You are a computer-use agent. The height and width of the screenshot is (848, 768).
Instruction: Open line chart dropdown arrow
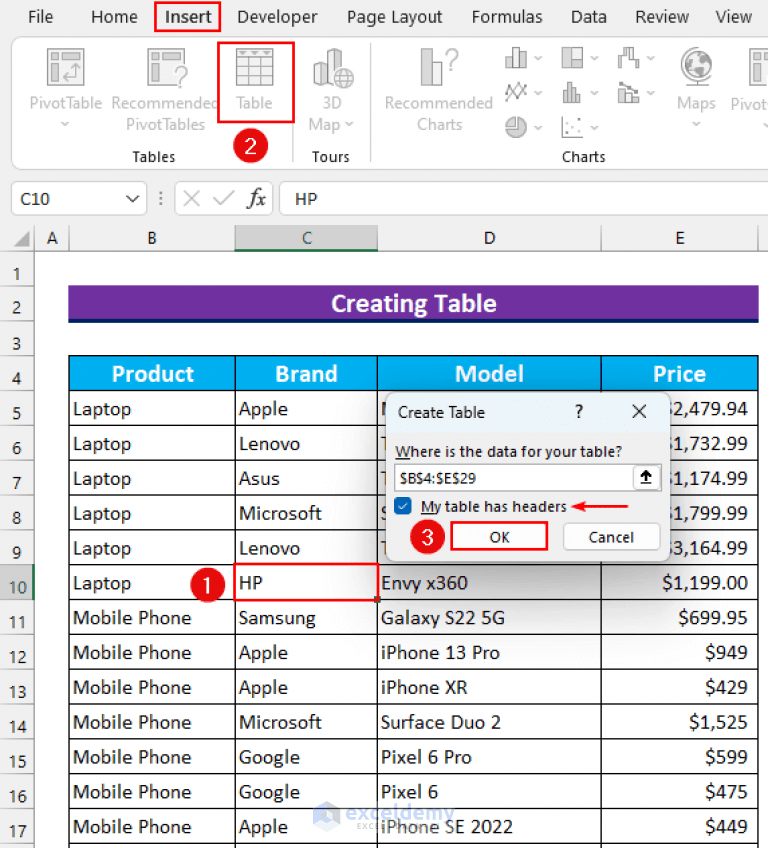pos(538,93)
